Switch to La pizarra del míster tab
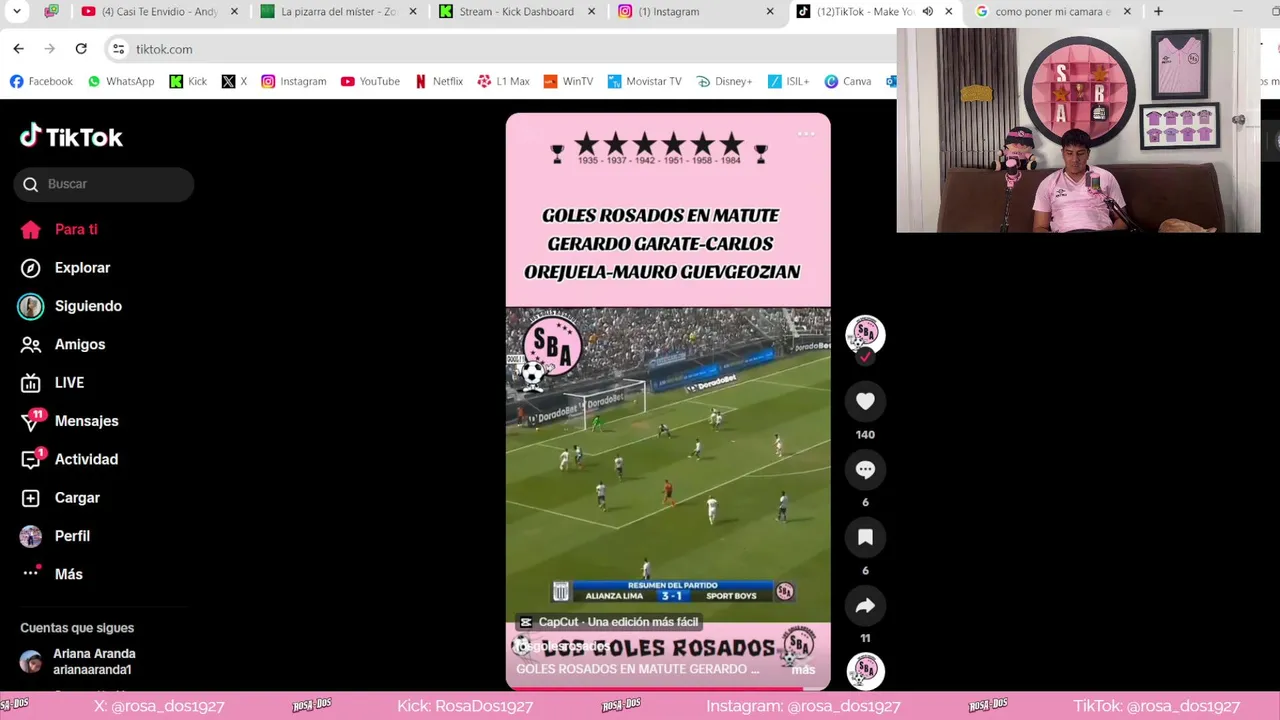Screen dimensions: 1280x720 pyautogui.click(x=338, y=12)
